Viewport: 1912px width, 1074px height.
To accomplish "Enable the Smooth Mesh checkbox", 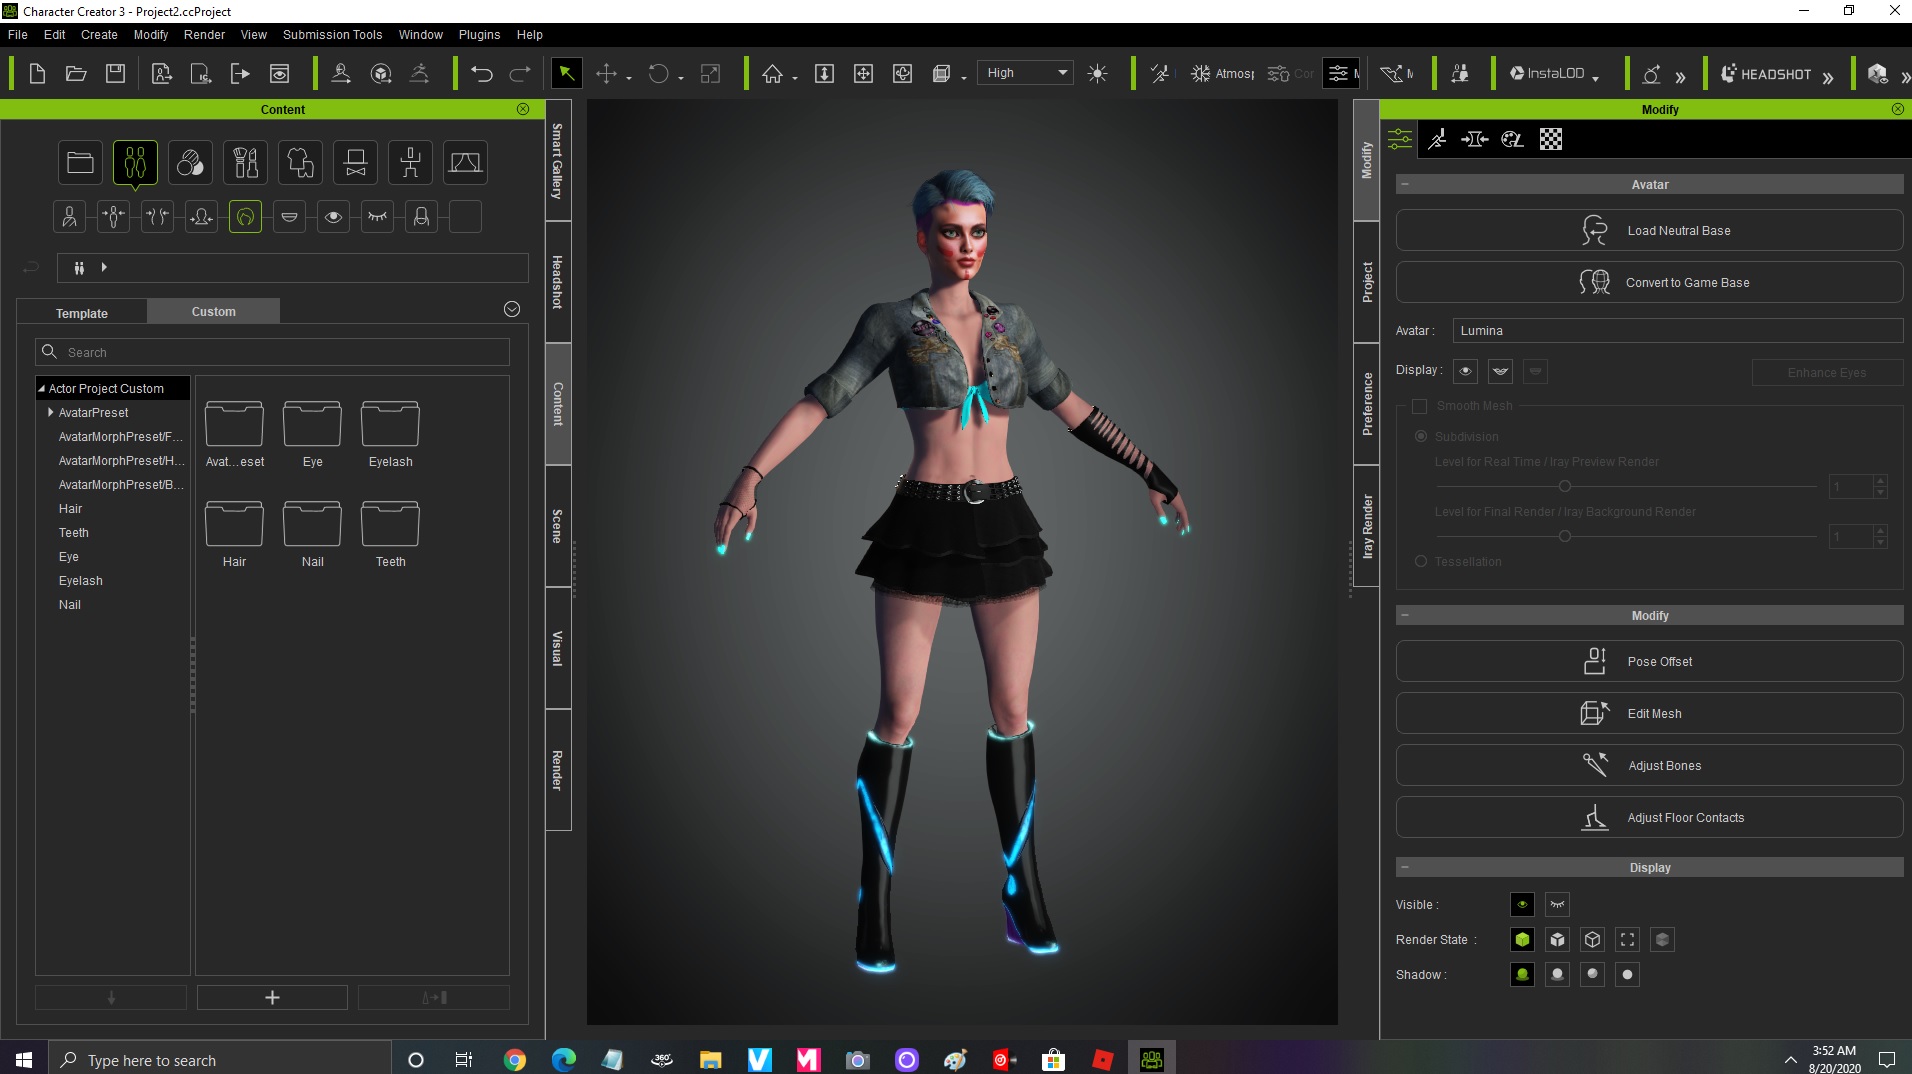I will (x=1419, y=406).
